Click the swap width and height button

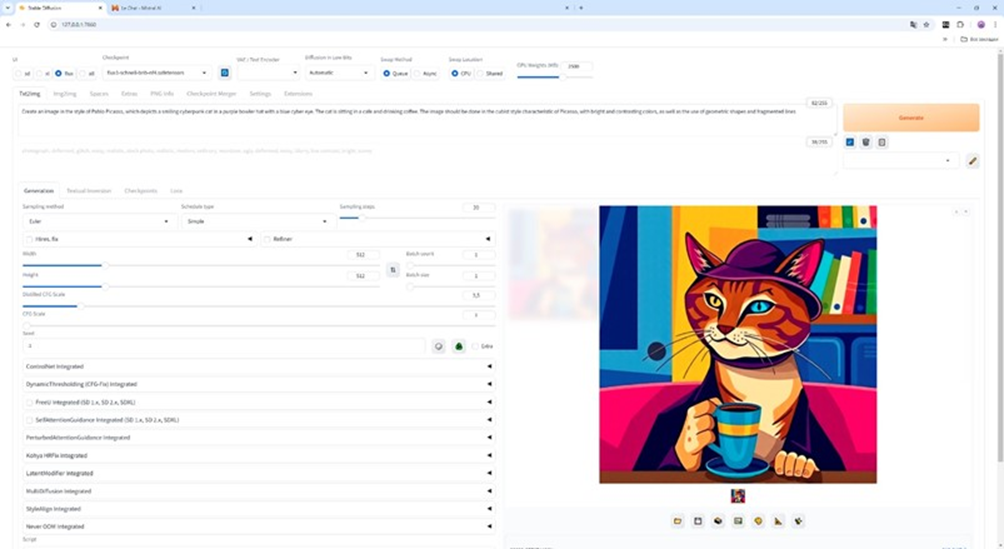pos(393,269)
